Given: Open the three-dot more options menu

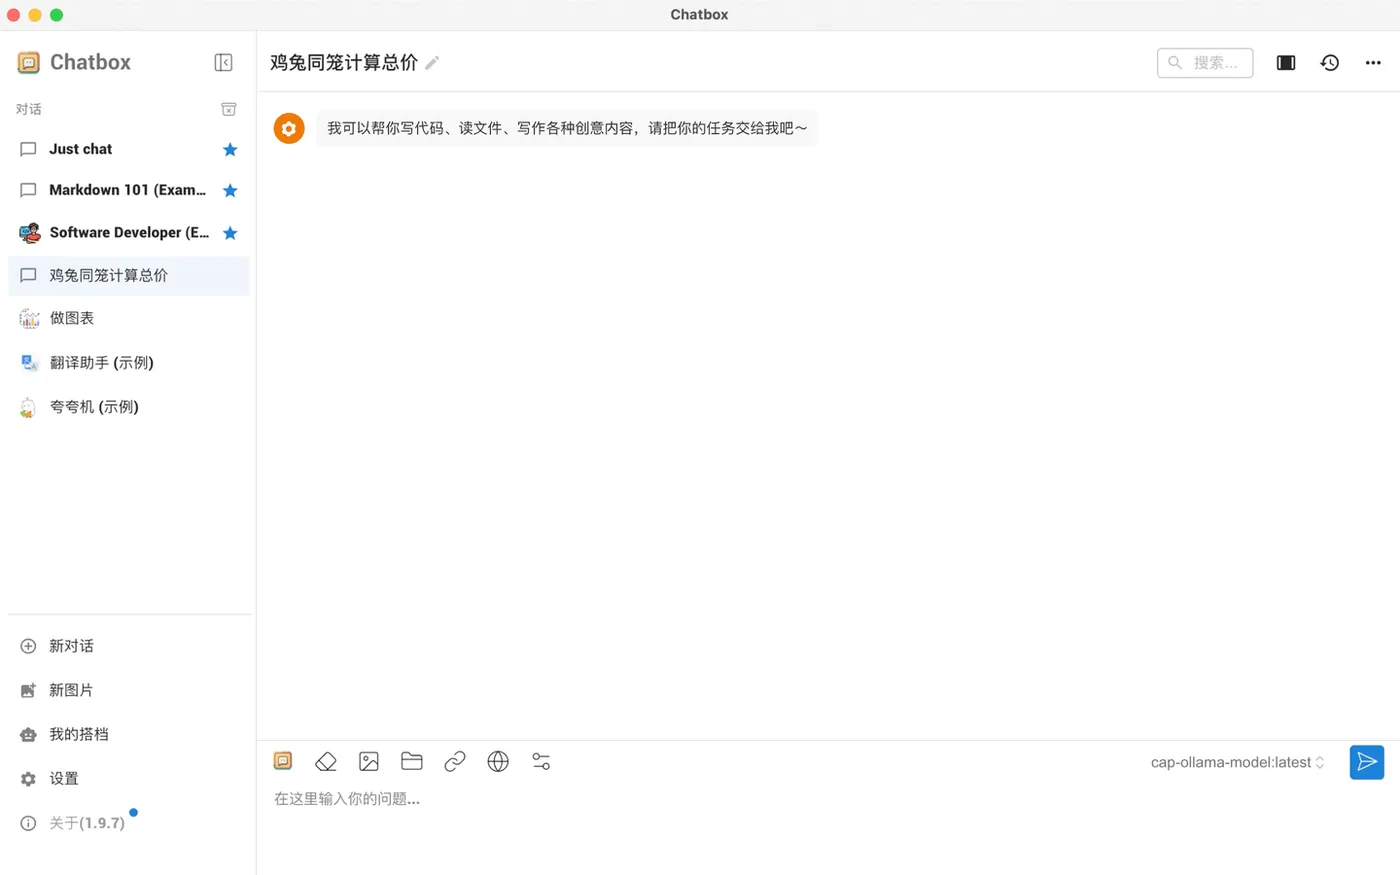Looking at the screenshot, I should point(1373,62).
